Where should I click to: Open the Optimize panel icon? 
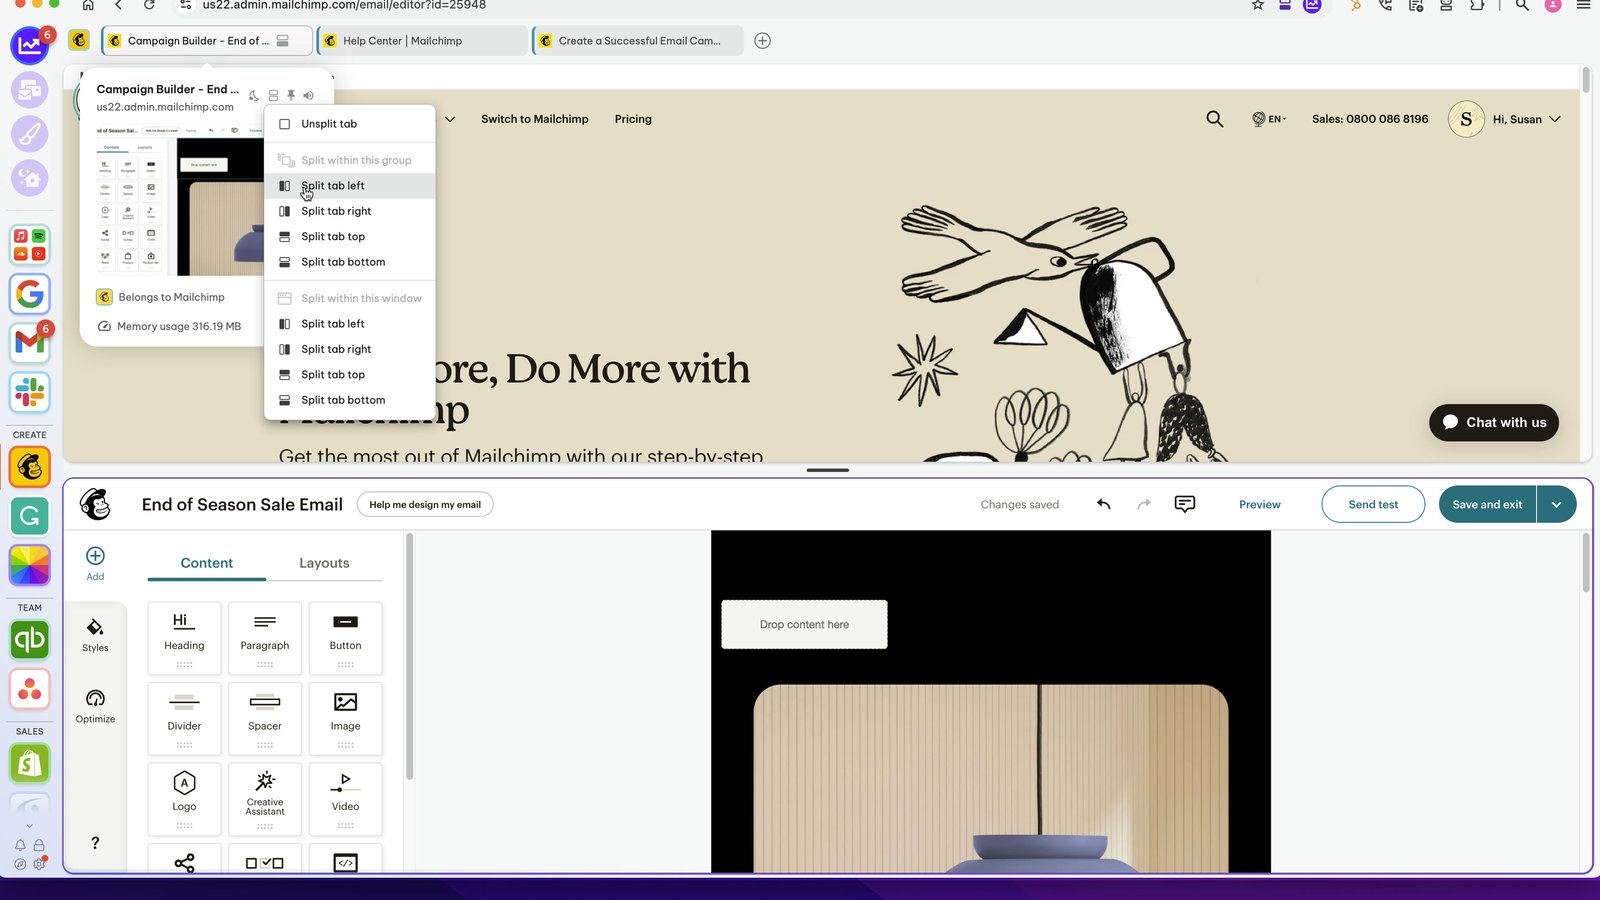point(95,706)
